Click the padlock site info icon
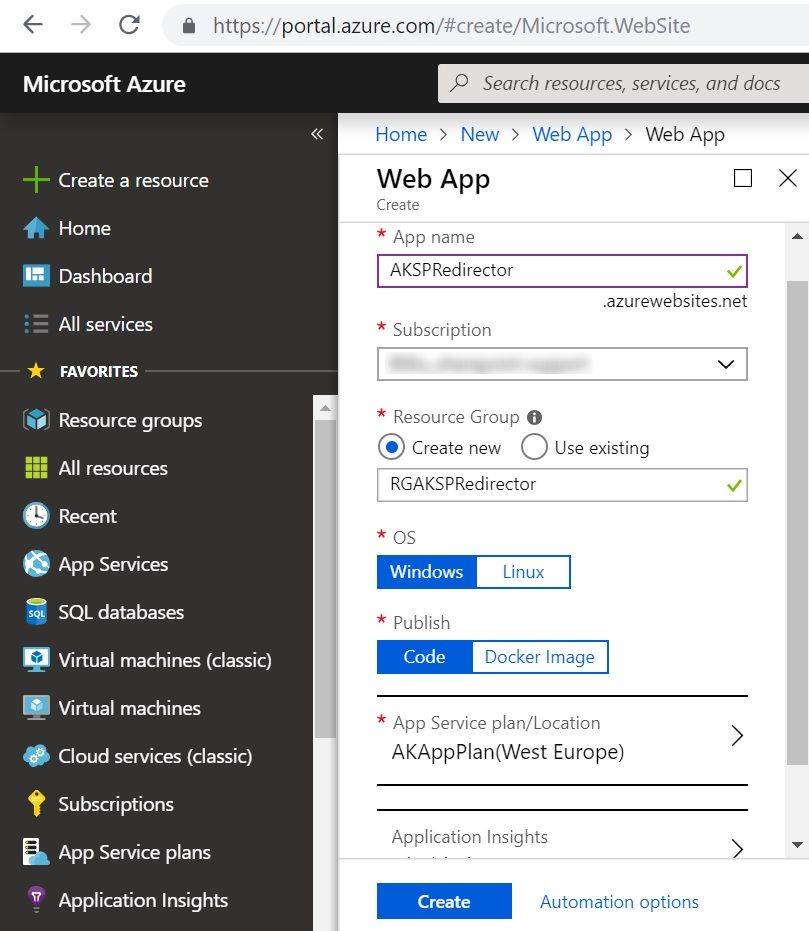Screen dimensions: 809x931 point(189,26)
